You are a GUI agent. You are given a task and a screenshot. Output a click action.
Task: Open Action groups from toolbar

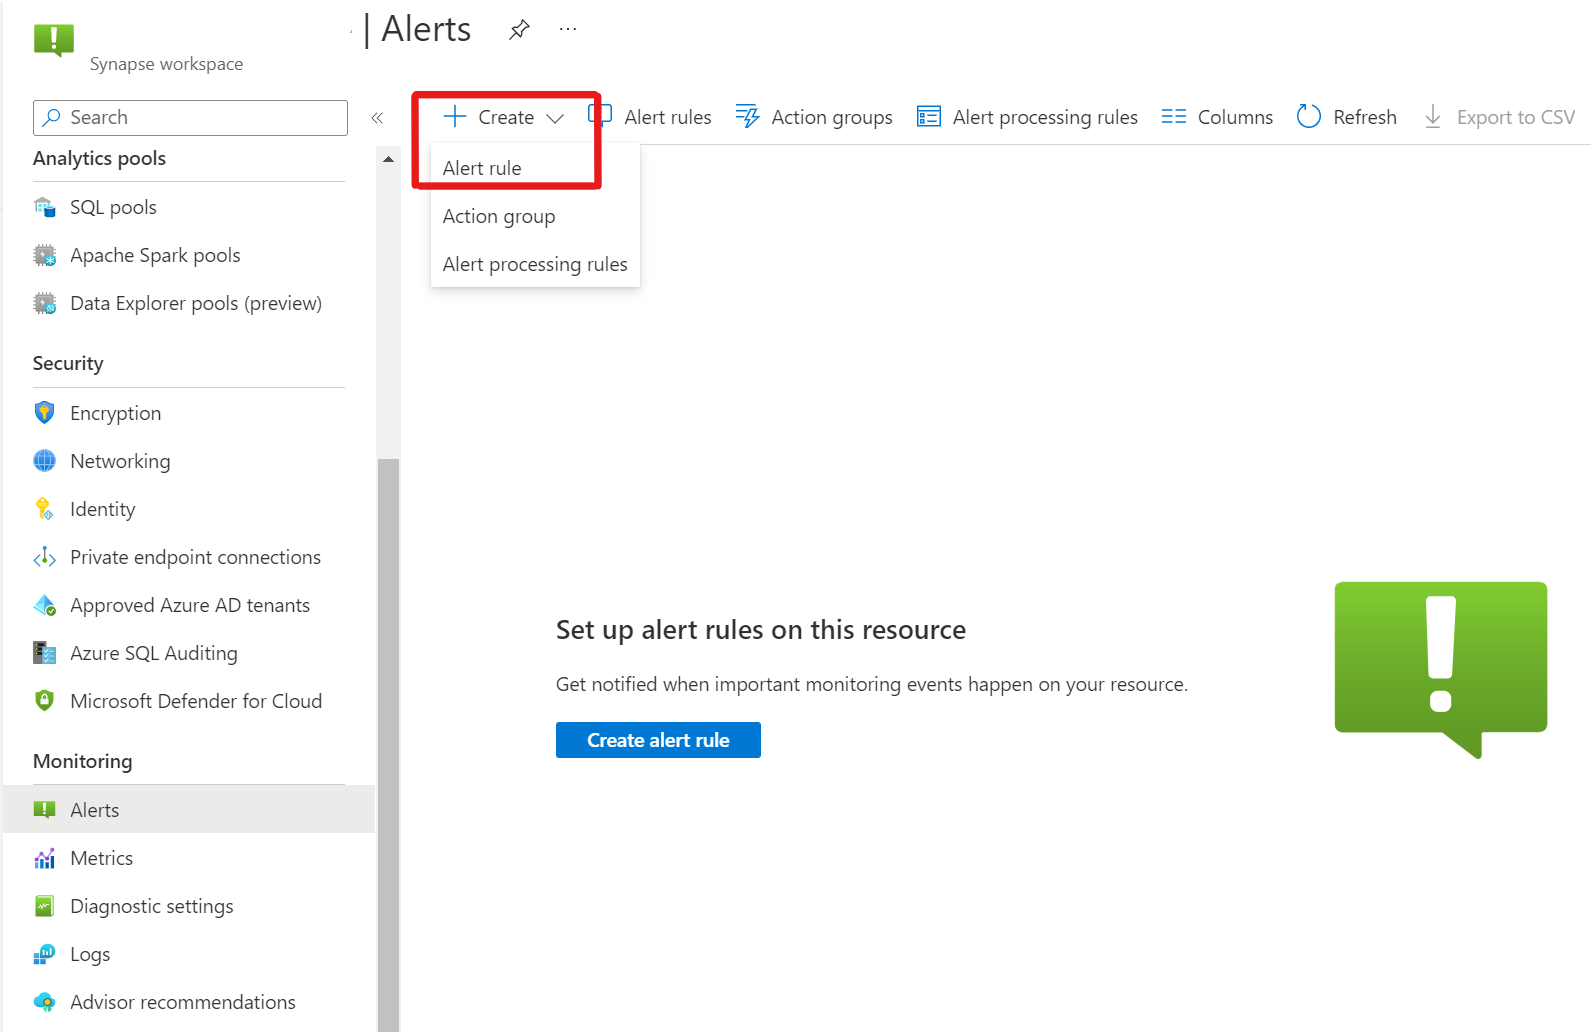[814, 117]
